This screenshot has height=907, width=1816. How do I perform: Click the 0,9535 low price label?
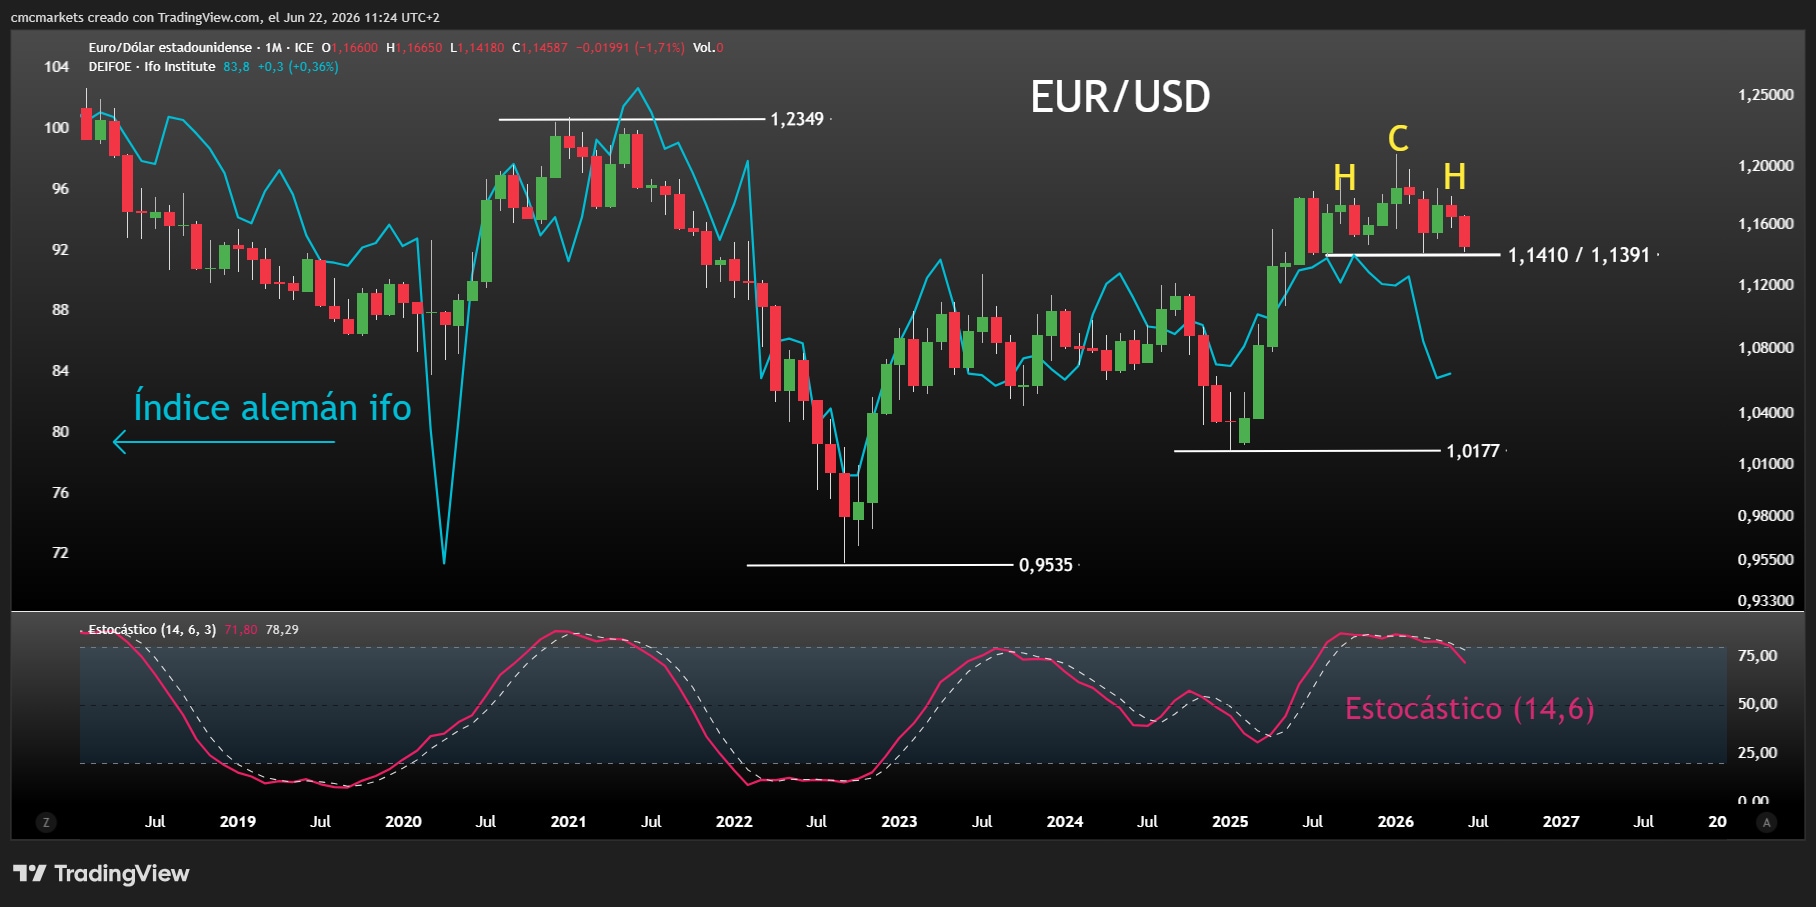(x=1046, y=565)
